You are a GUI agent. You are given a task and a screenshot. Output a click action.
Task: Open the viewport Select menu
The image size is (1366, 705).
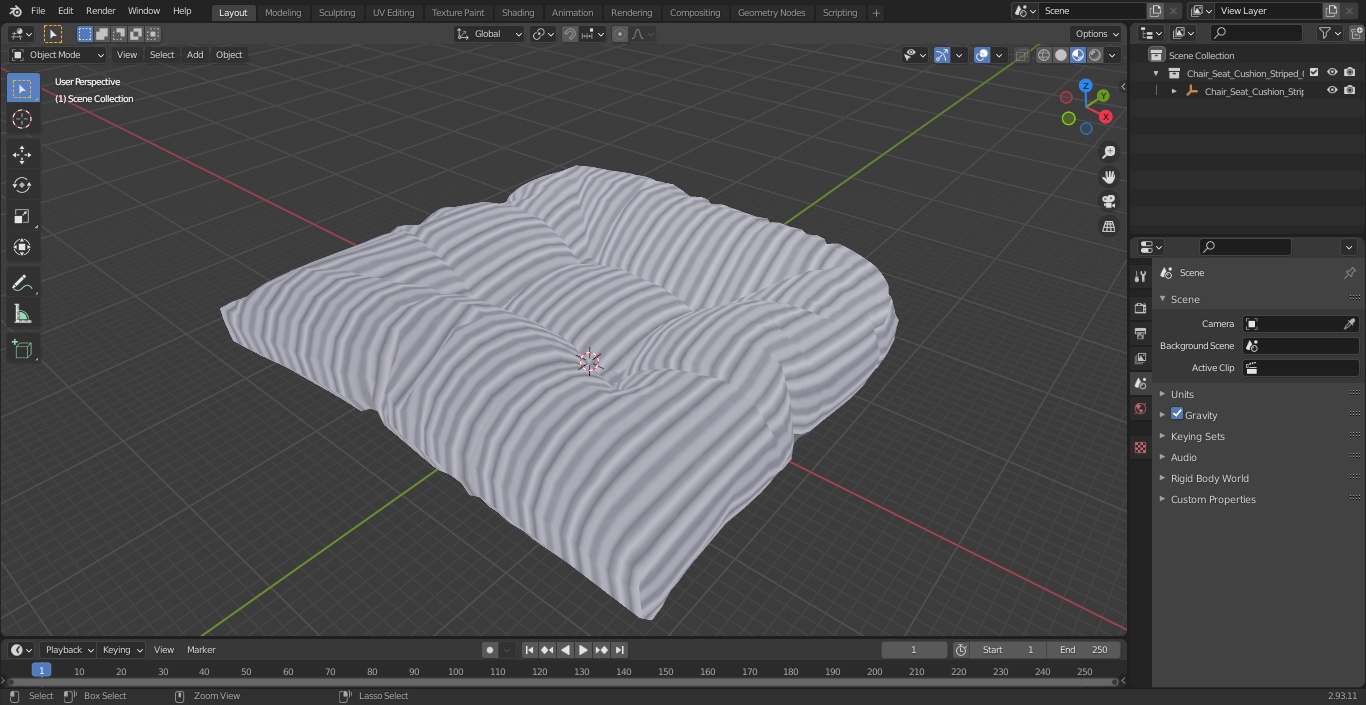pos(162,55)
